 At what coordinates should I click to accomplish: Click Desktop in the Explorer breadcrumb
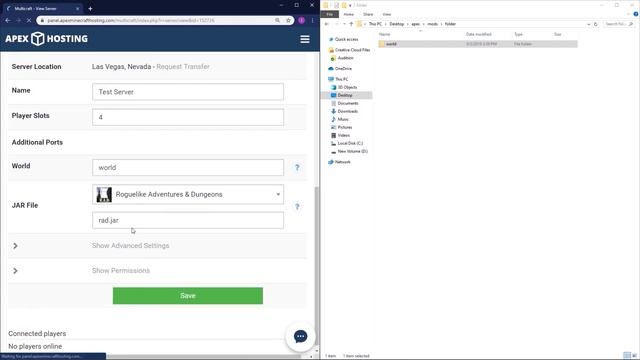pyautogui.click(x=396, y=24)
